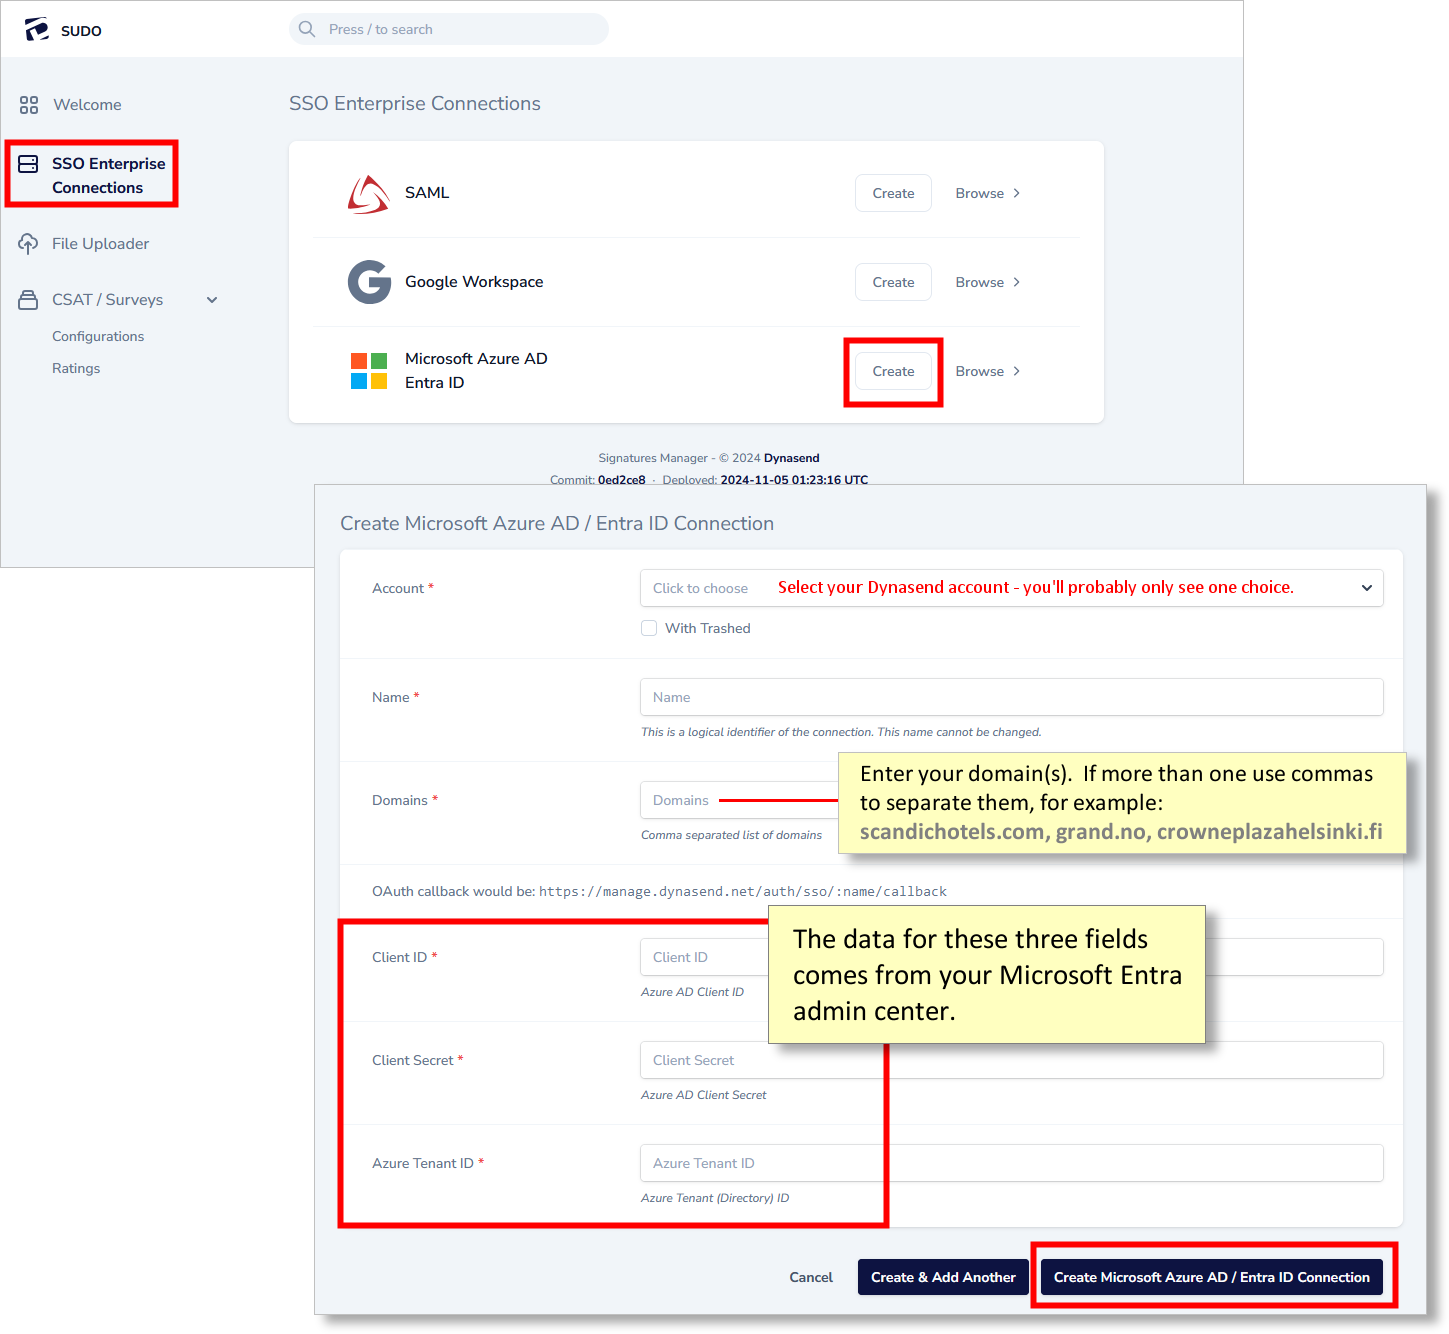Open Configurations submenu item
Image resolution: width=1449 pixels, height=1334 pixels.
tap(98, 337)
